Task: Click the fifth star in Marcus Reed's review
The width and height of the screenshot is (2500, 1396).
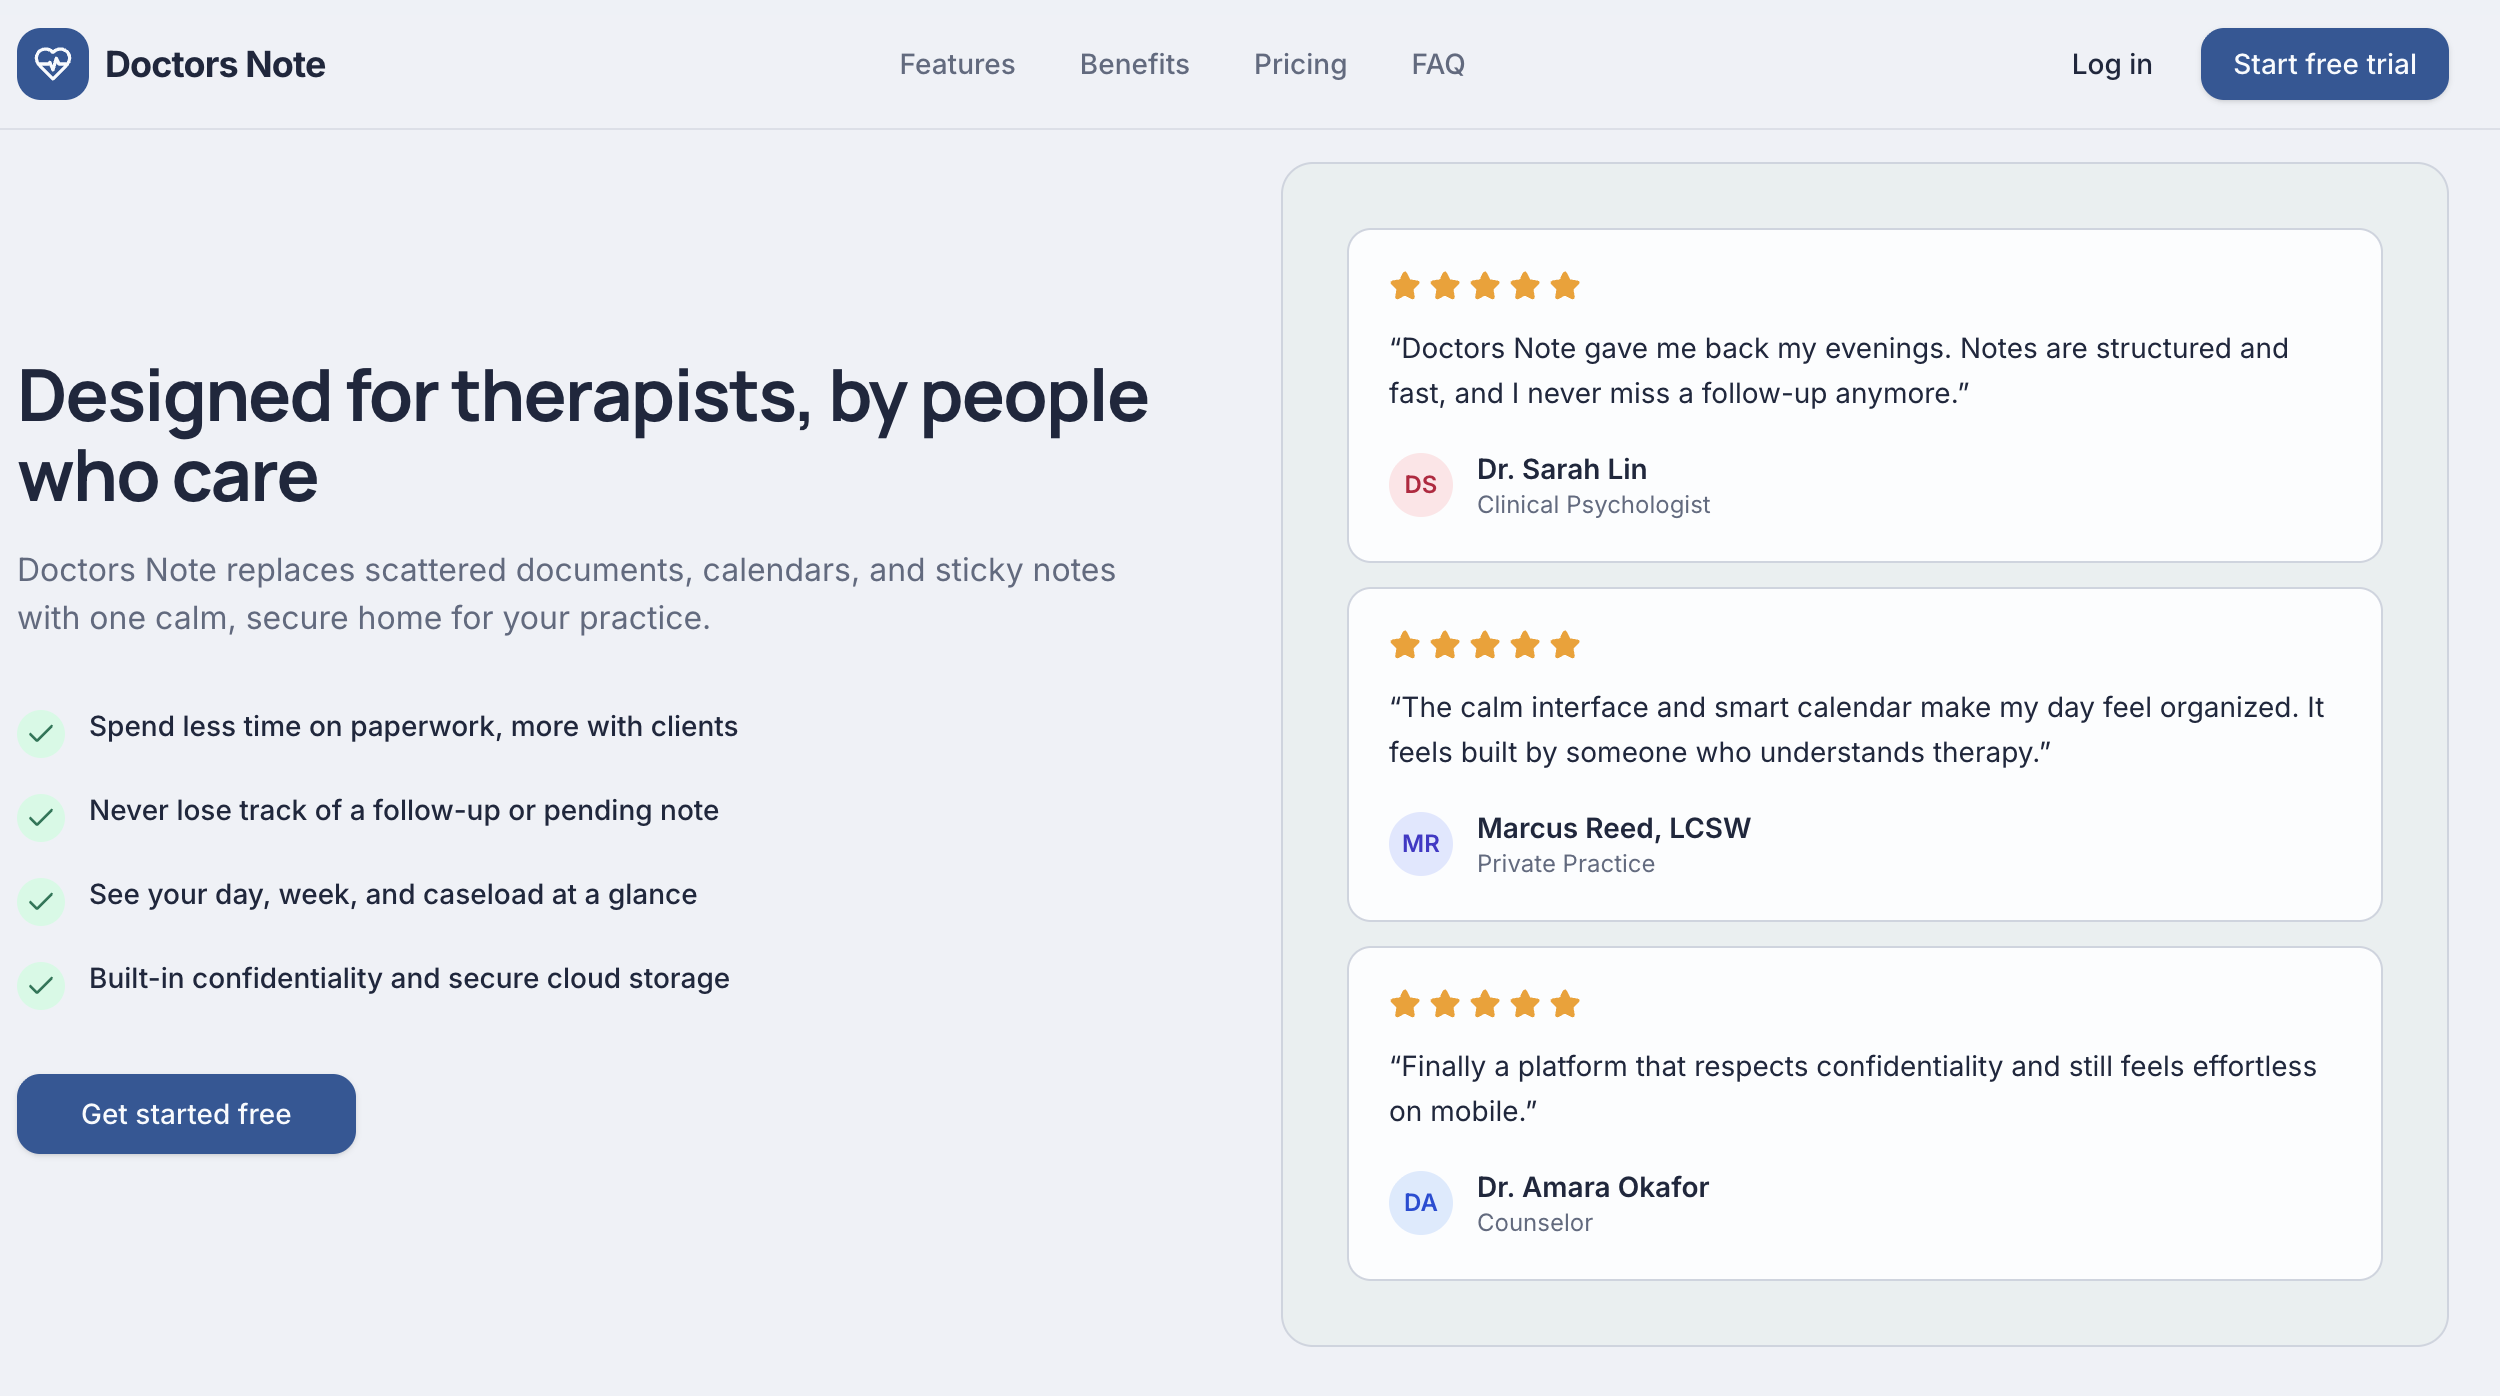Action: click(x=1565, y=645)
